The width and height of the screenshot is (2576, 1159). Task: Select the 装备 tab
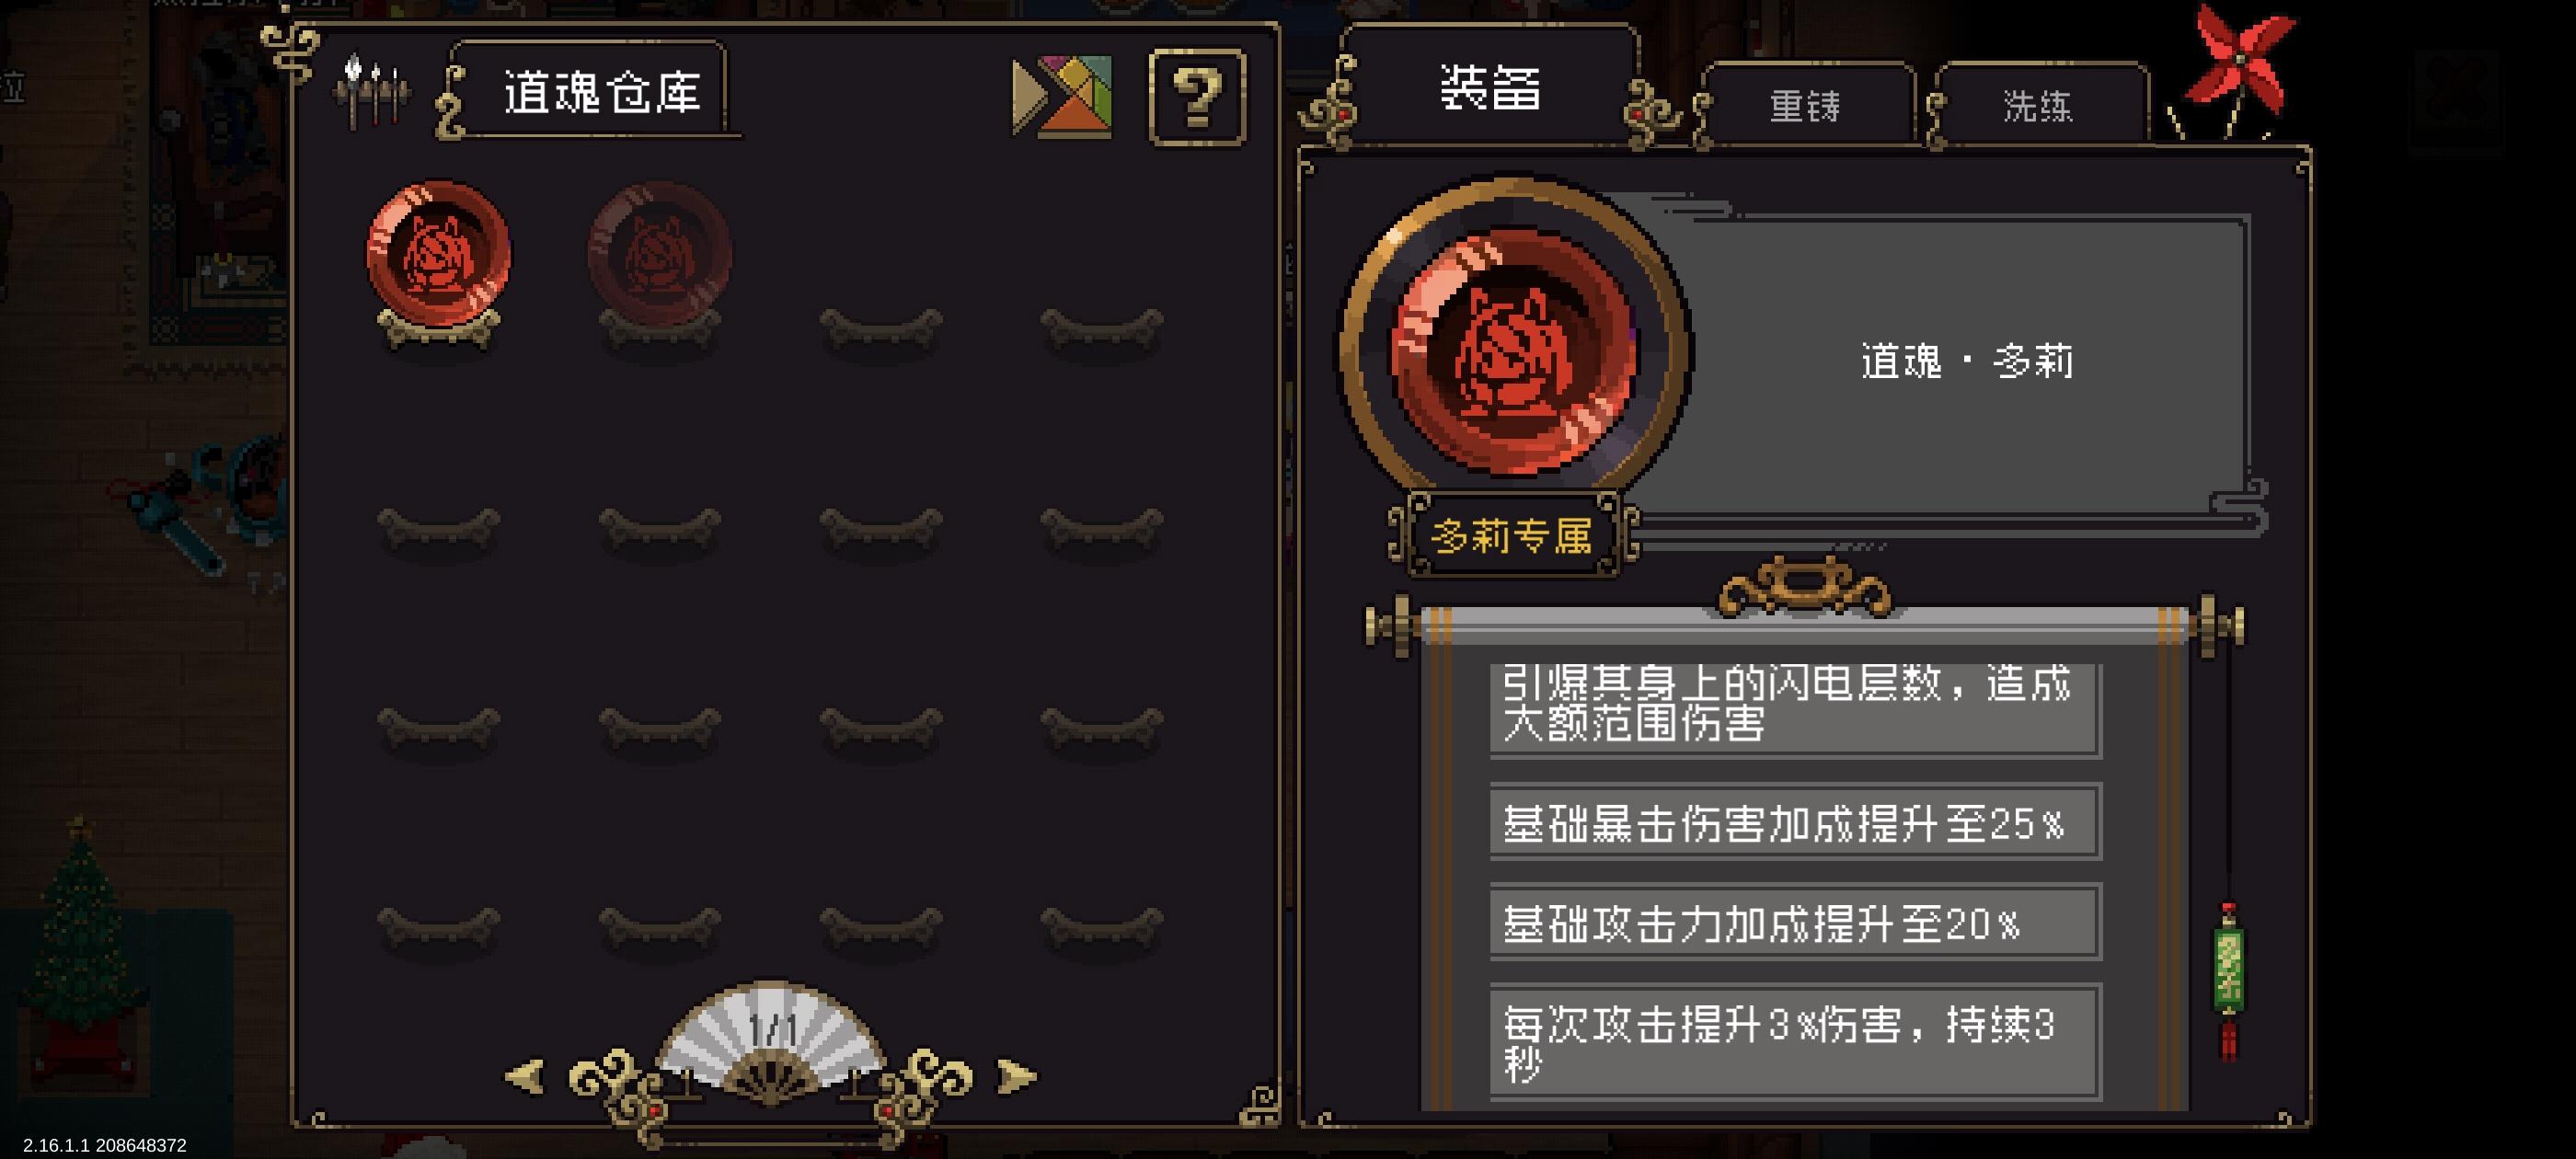1490,88
